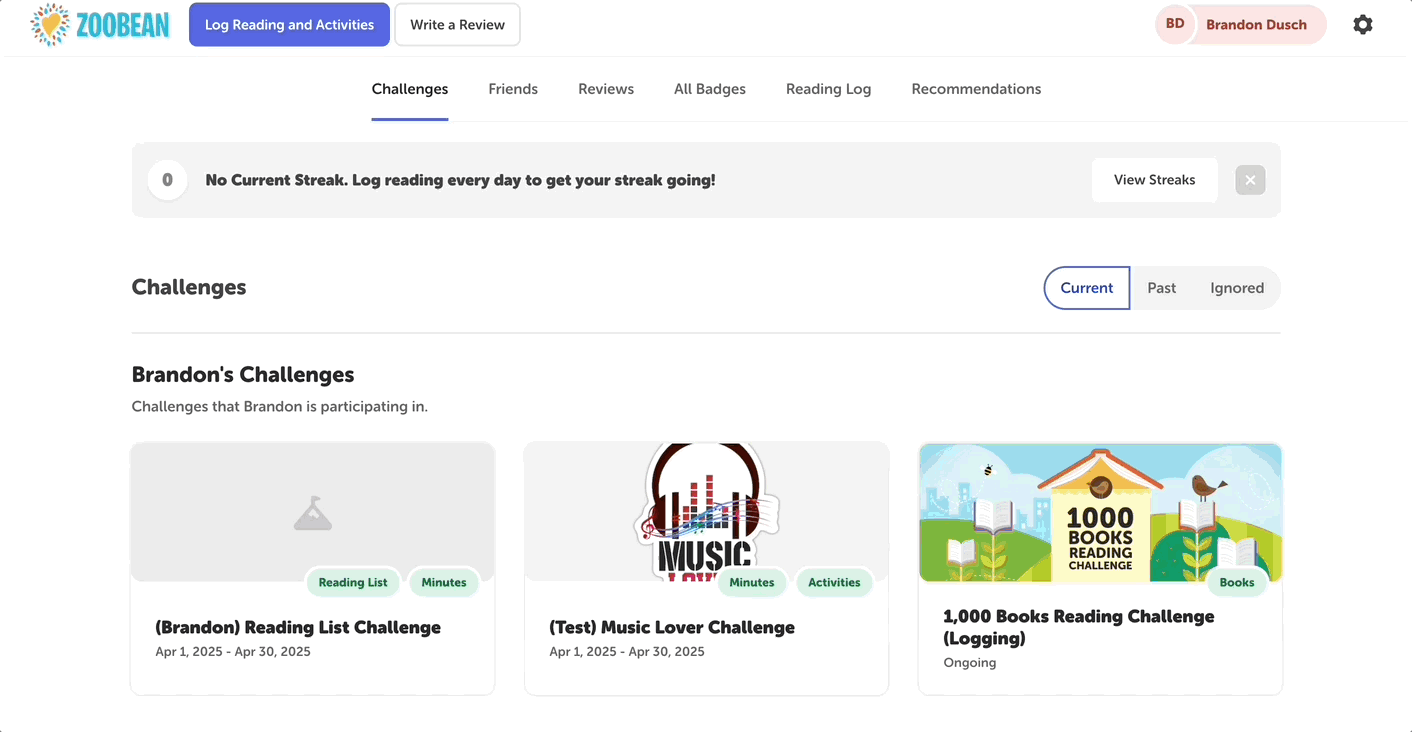Screen dimensions: 1412x732
Task: Click the placeholder image on Reading List Challenge
Action: pos(313,513)
